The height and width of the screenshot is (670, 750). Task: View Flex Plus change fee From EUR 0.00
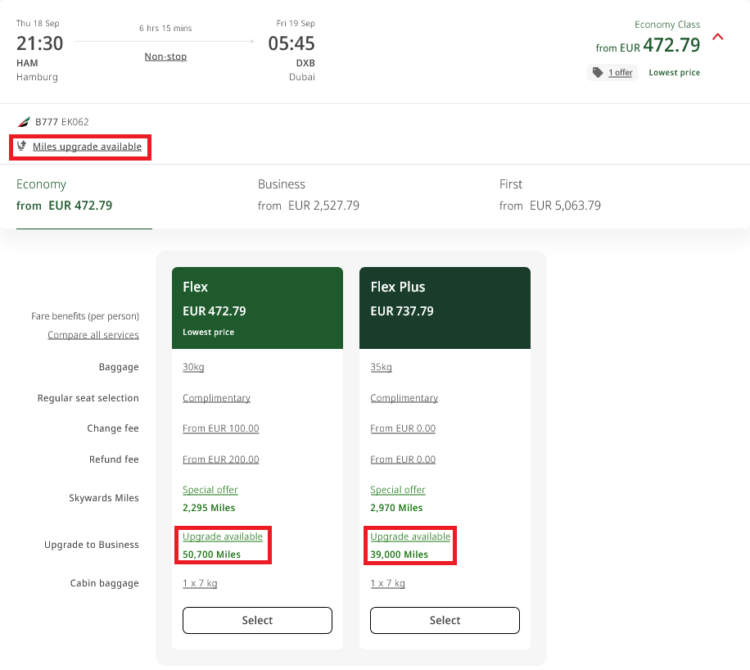[403, 428]
